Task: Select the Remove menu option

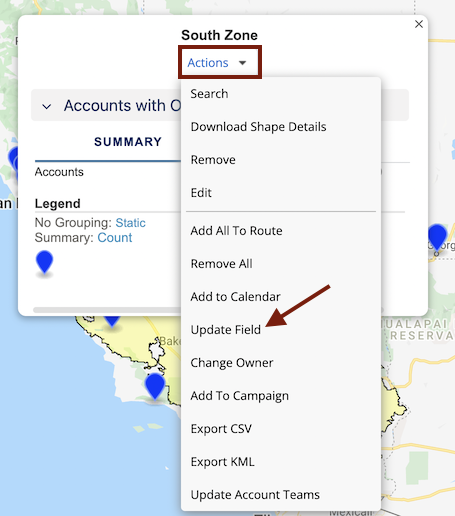Action: (x=213, y=160)
